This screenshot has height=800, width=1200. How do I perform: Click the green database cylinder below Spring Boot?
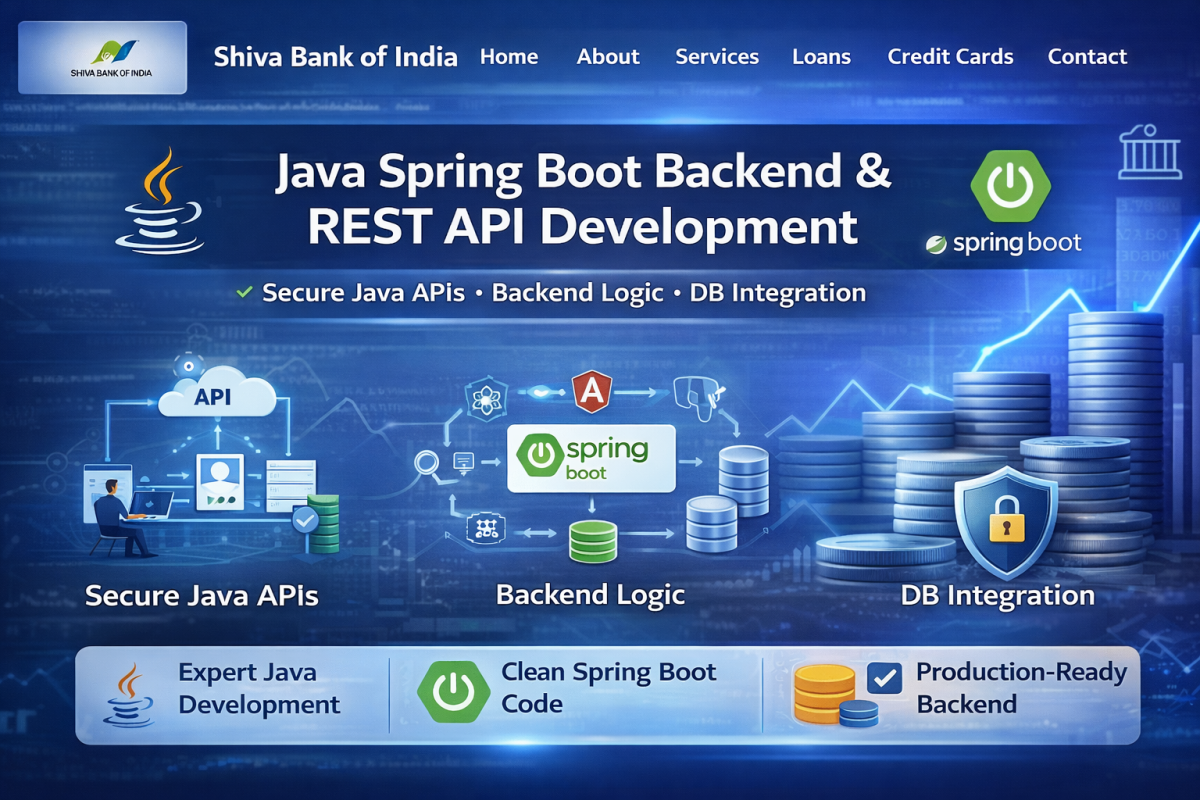[594, 541]
